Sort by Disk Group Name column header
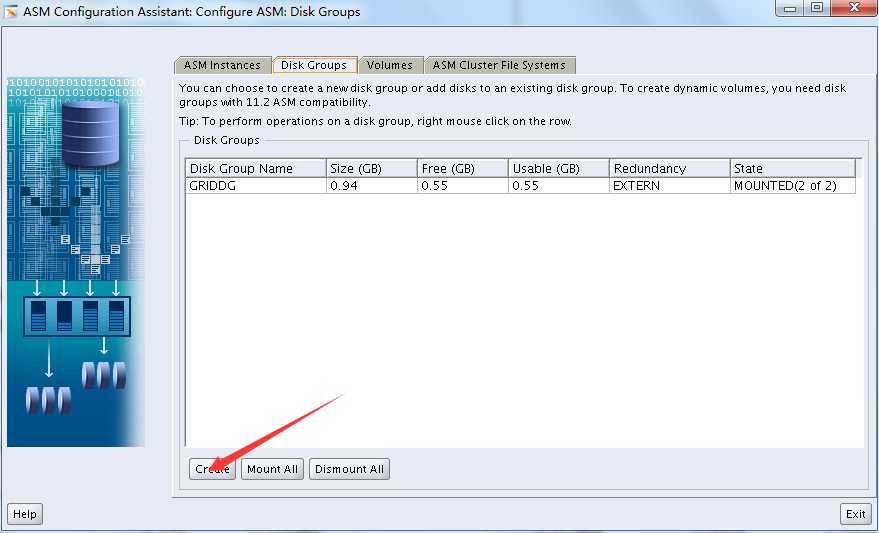The image size is (879, 533). coord(256,169)
